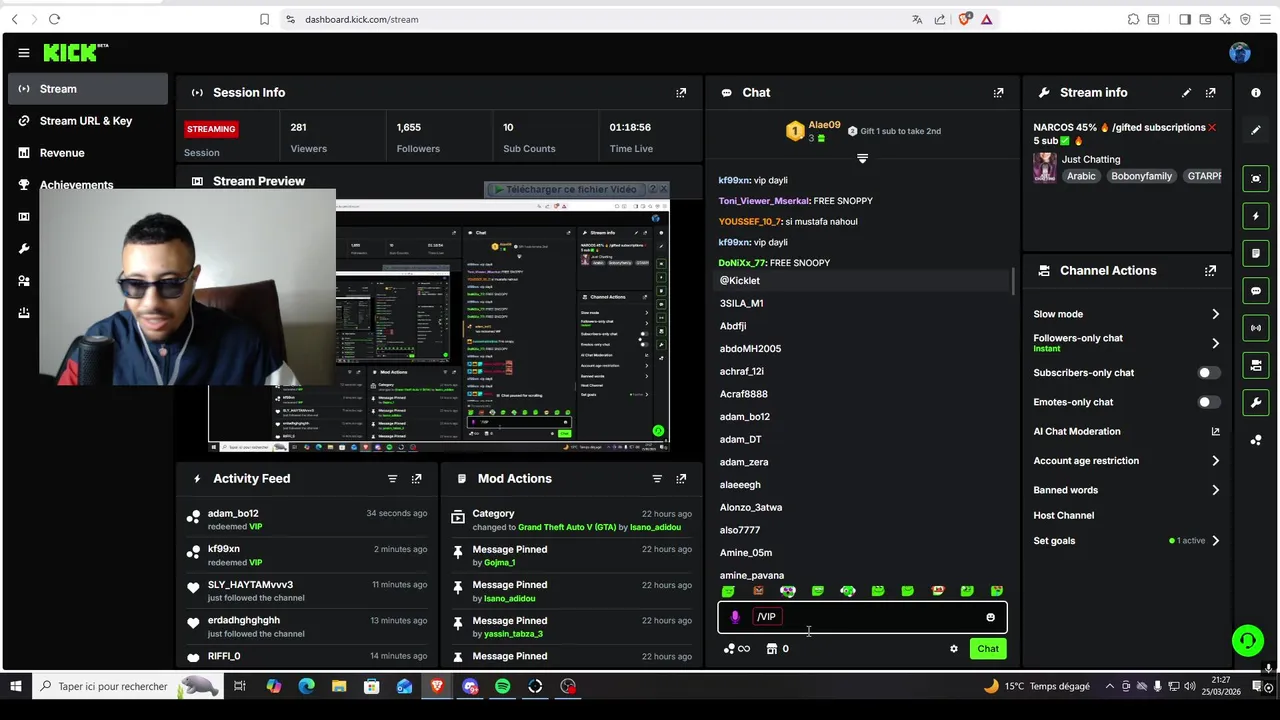Toggle the session info broadcast icon
The height and width of the screenshot is (720, 1280).
1256,328
